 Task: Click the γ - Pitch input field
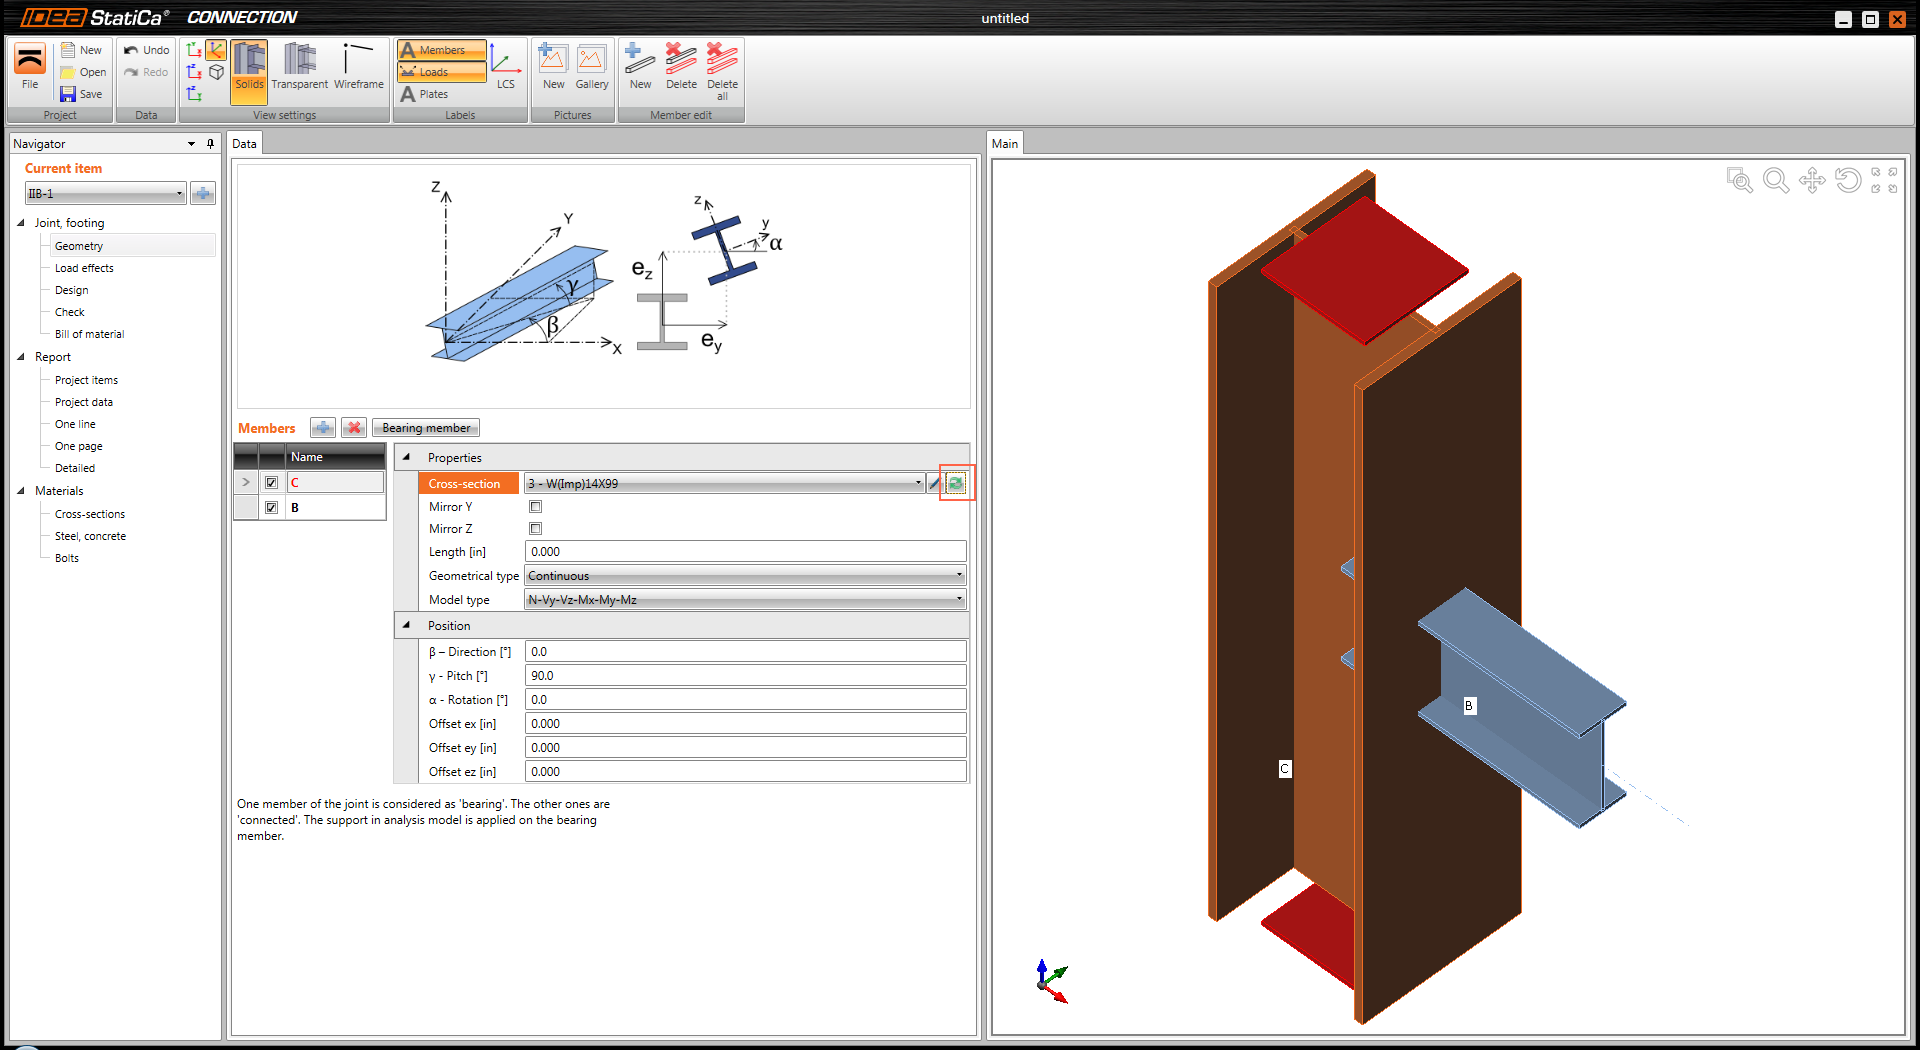[745, 676]
